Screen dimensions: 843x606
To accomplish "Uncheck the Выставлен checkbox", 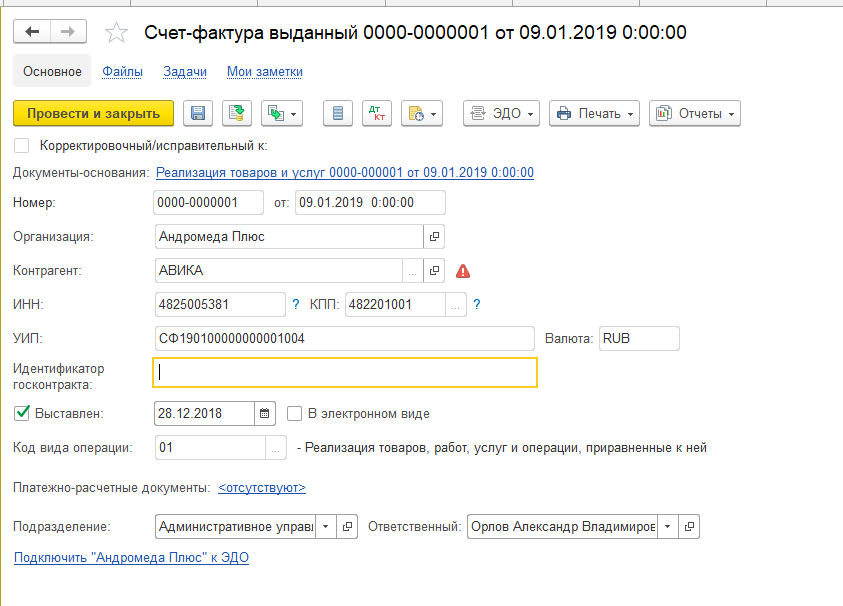I will coord(22,413).
